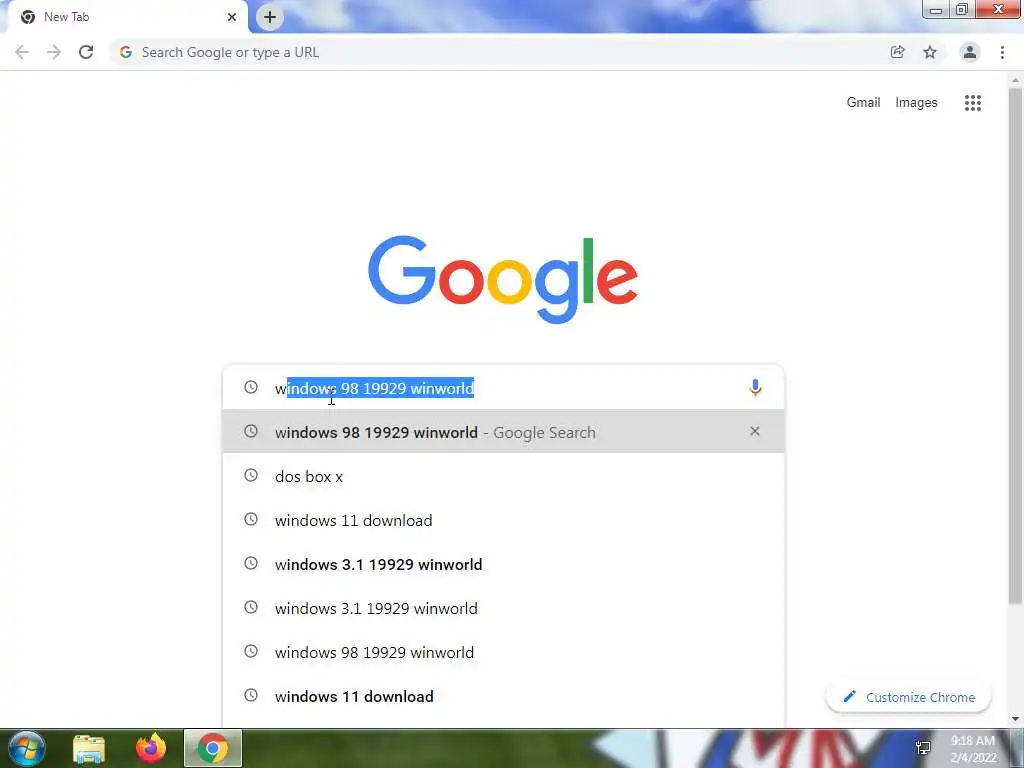Viewport: 1024px width, 768px height.
Task: Select highlighted 'windows 98 19929 winworld - Google Search' suggestion
Action: pyautogui.click(x=503, y=432)
